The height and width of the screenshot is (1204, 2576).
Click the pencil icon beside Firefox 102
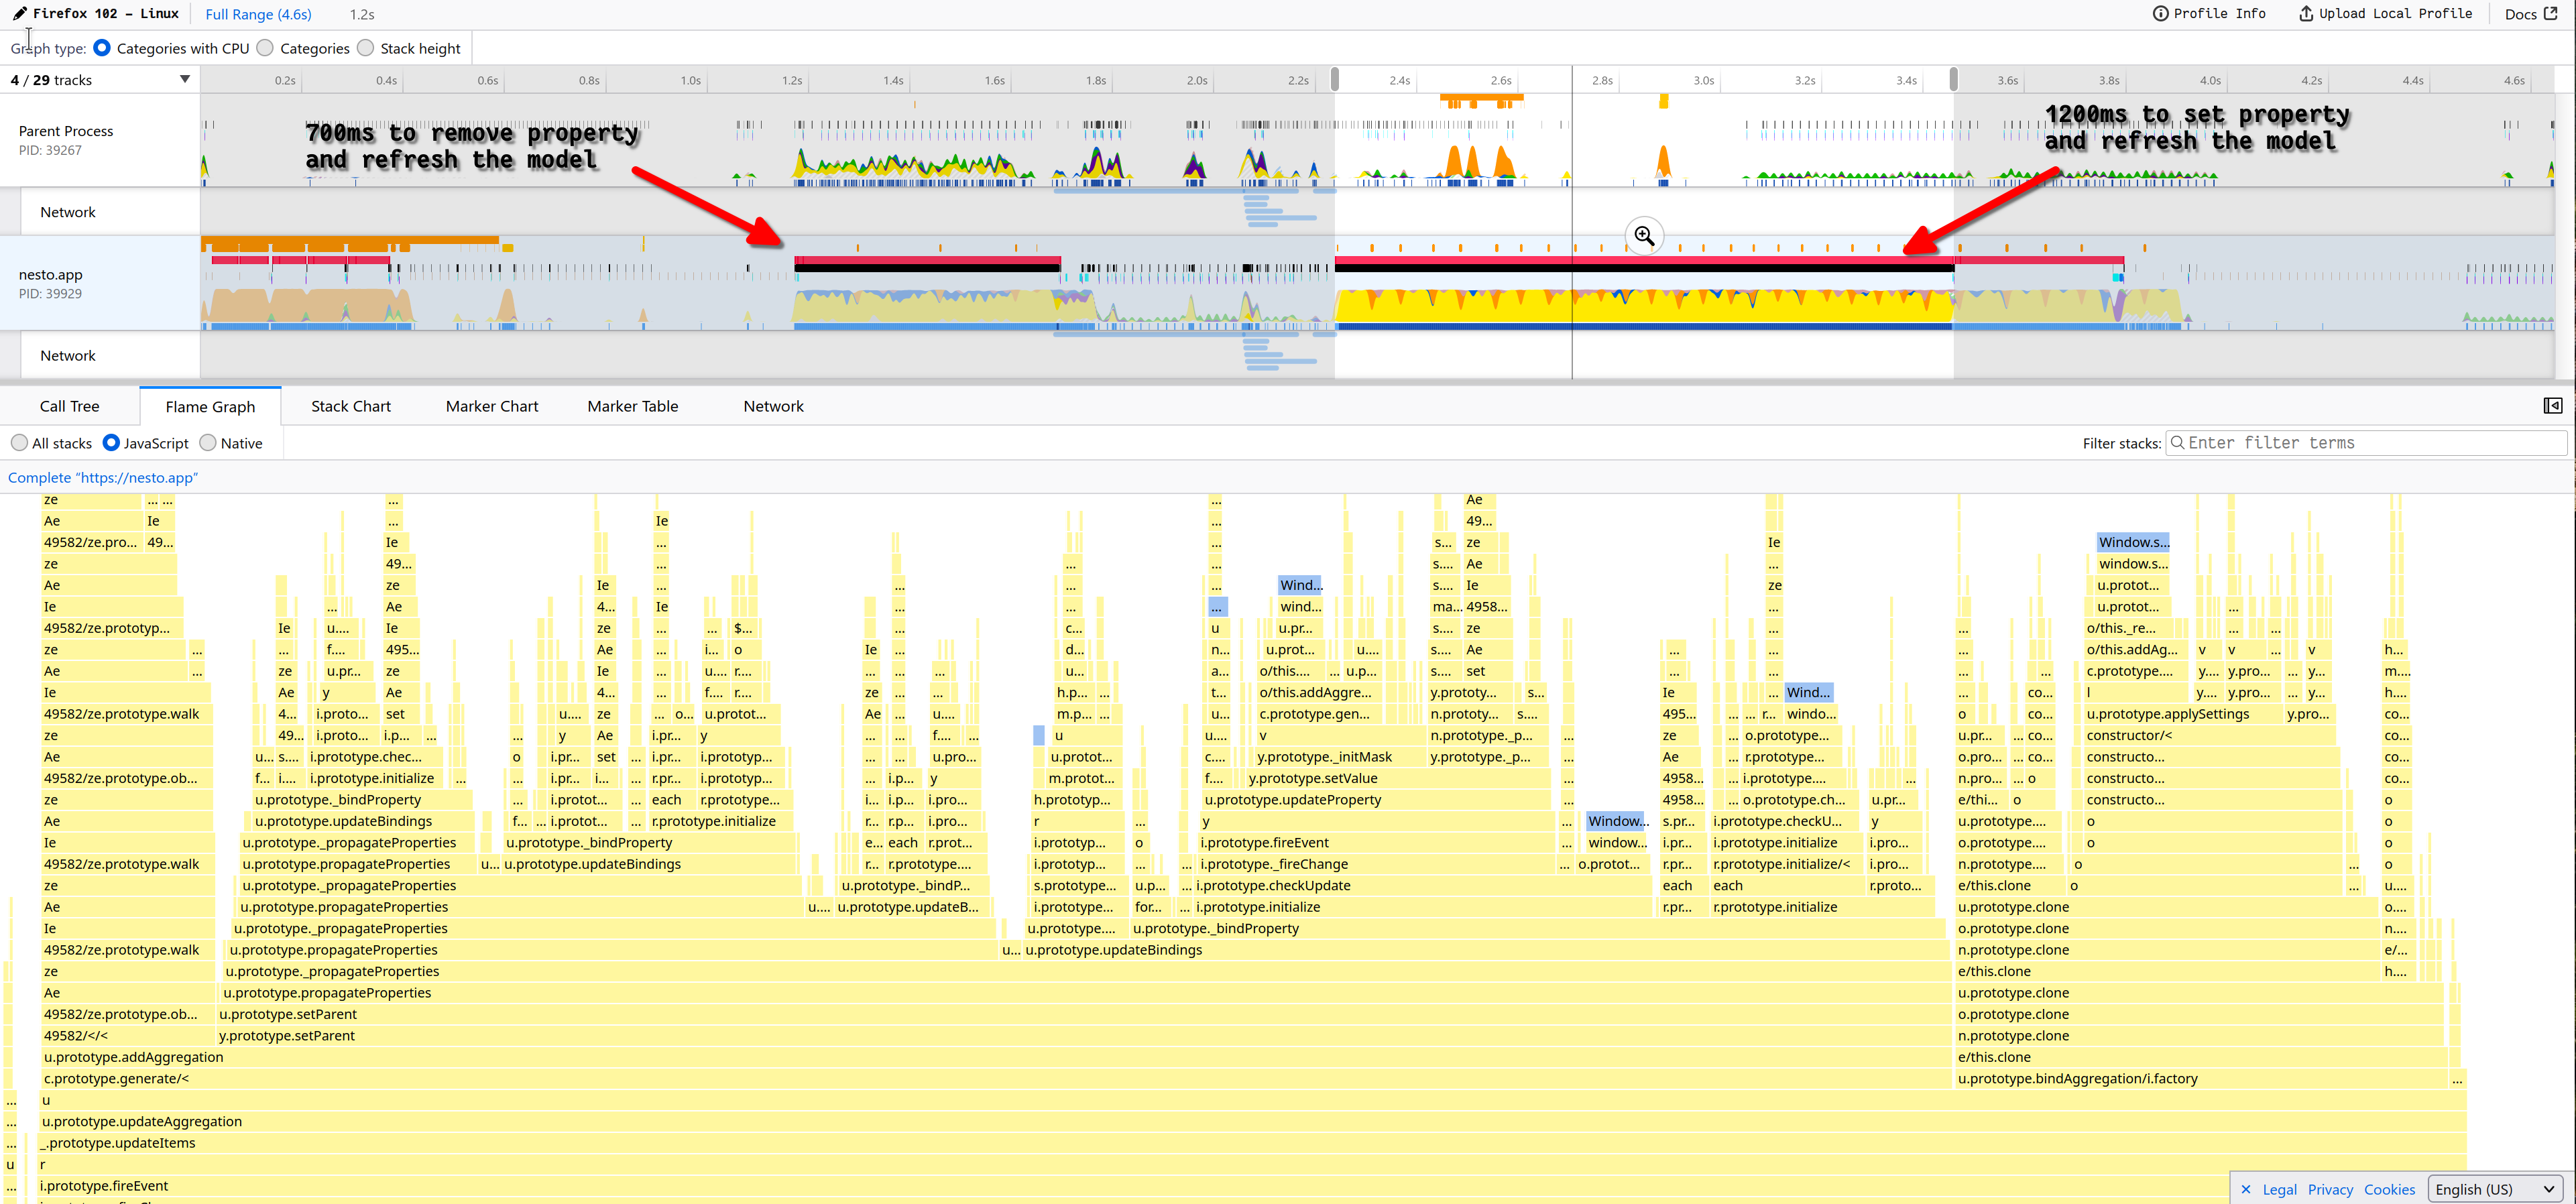coord(19,13)
